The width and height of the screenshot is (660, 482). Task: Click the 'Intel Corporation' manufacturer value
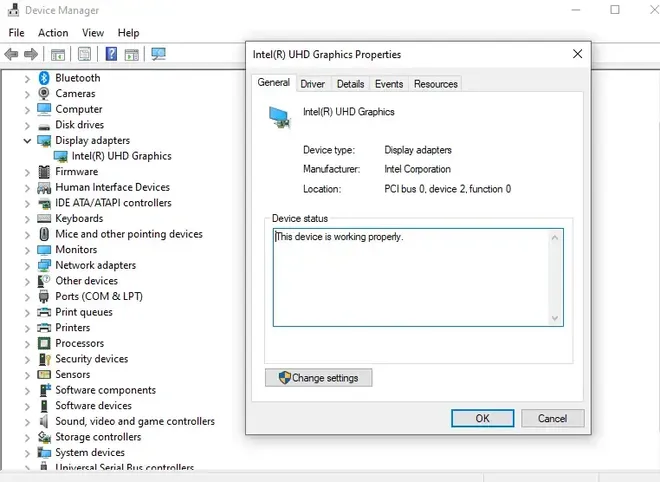[x=417, y=169]
